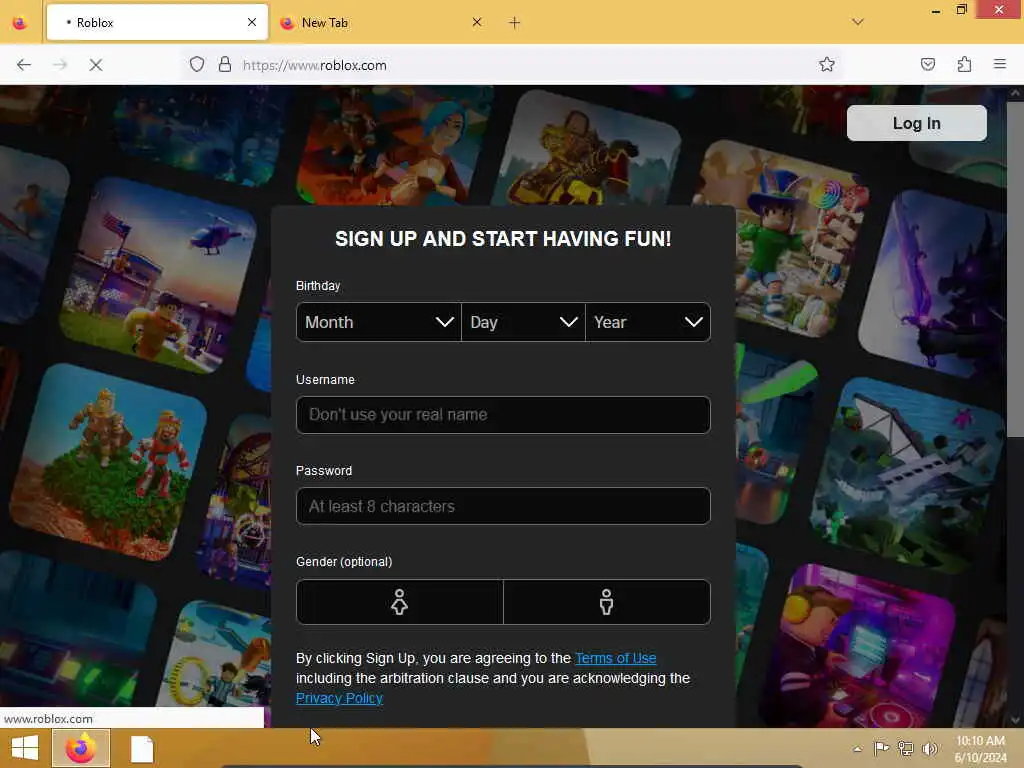Open Firefox View in the tab bar
Image resolution: width=1024 pixels, height=768 pixels.
point(20,23)
